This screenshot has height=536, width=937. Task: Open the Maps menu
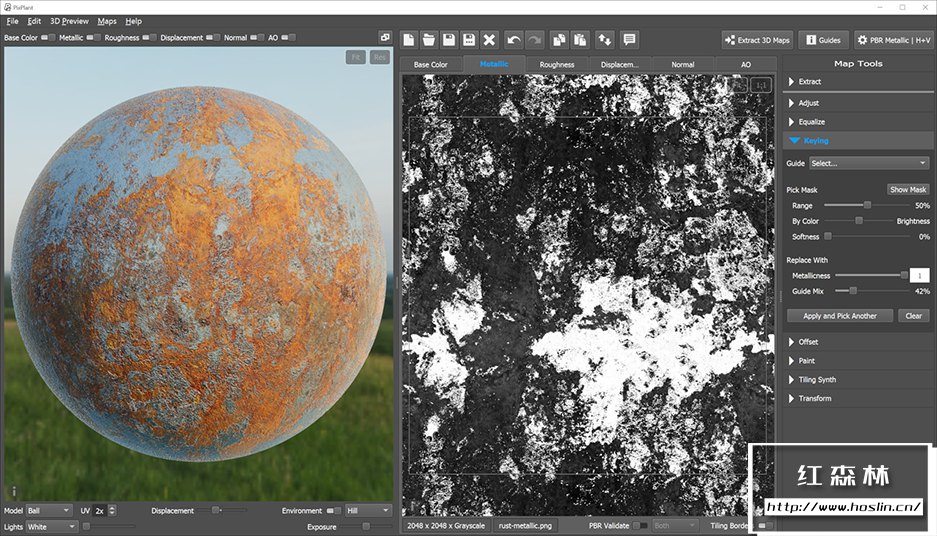[106, 21]
